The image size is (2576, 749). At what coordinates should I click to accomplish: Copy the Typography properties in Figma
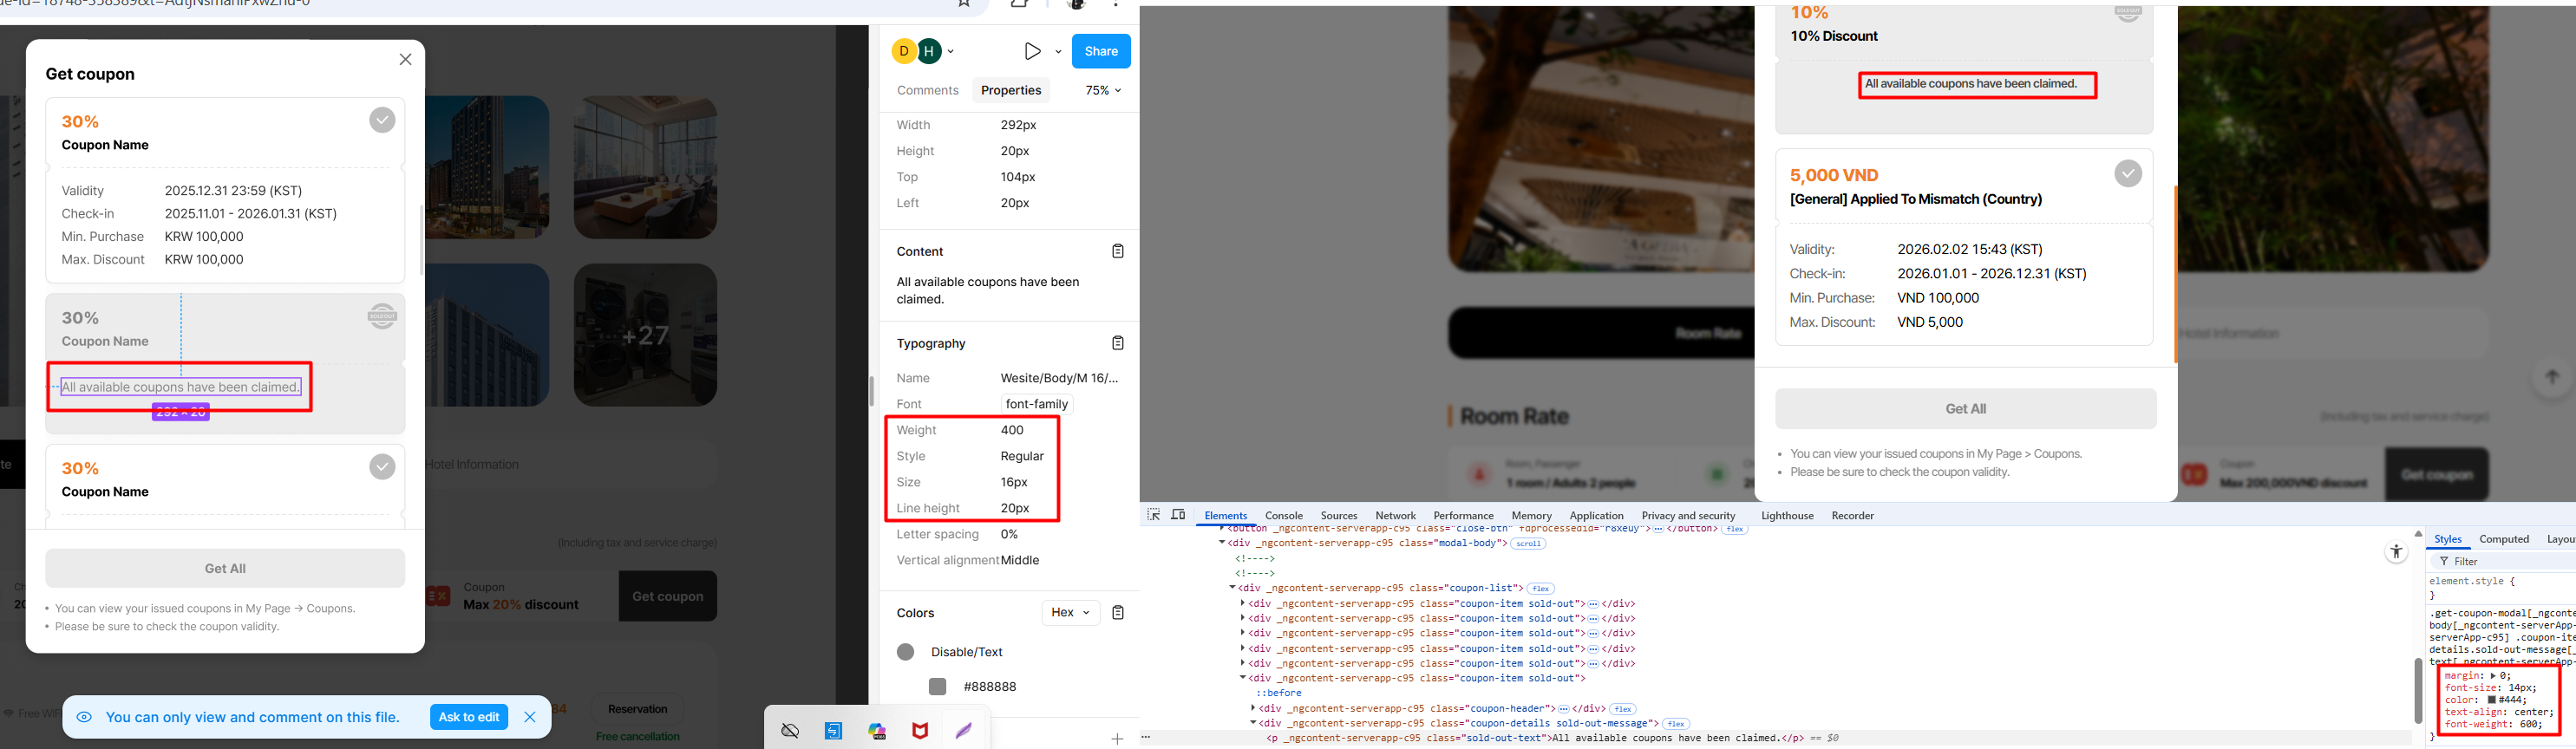click(1118, 343)
